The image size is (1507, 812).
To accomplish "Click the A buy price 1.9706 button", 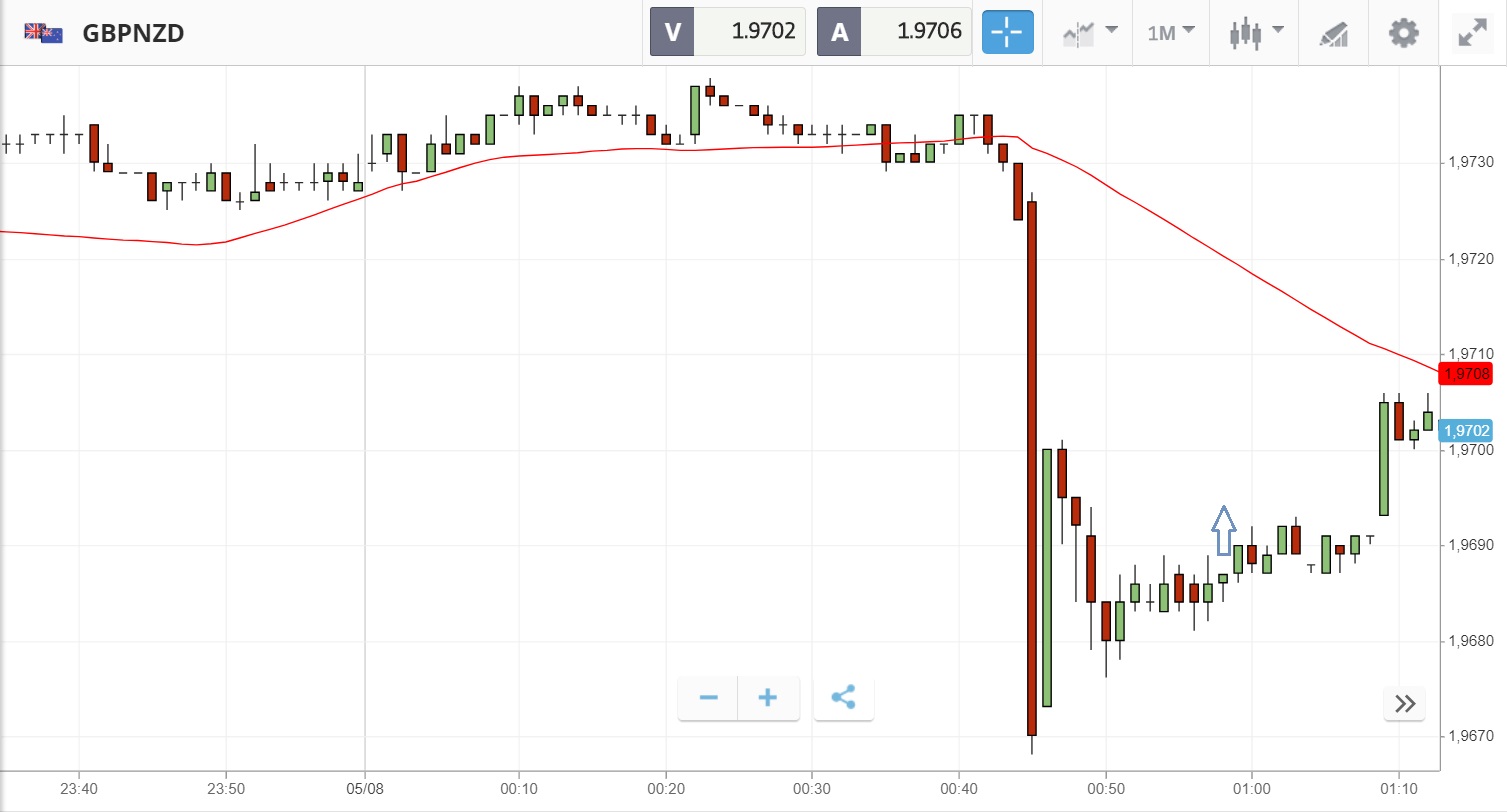I will point(895,32).
